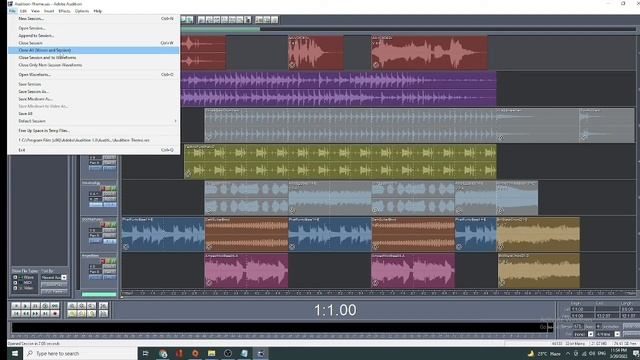Click the Type here to search box

coord(80,353)
